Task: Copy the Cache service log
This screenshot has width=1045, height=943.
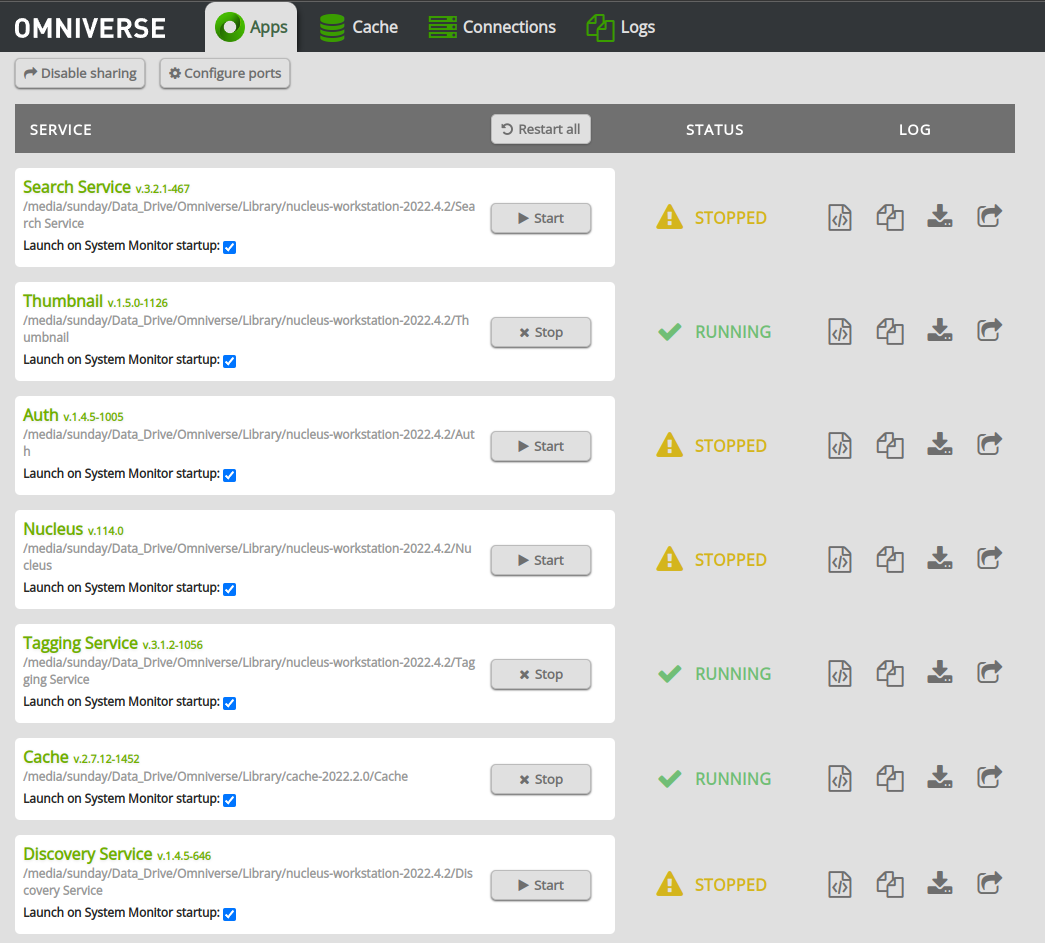Action: click(889, 777)
